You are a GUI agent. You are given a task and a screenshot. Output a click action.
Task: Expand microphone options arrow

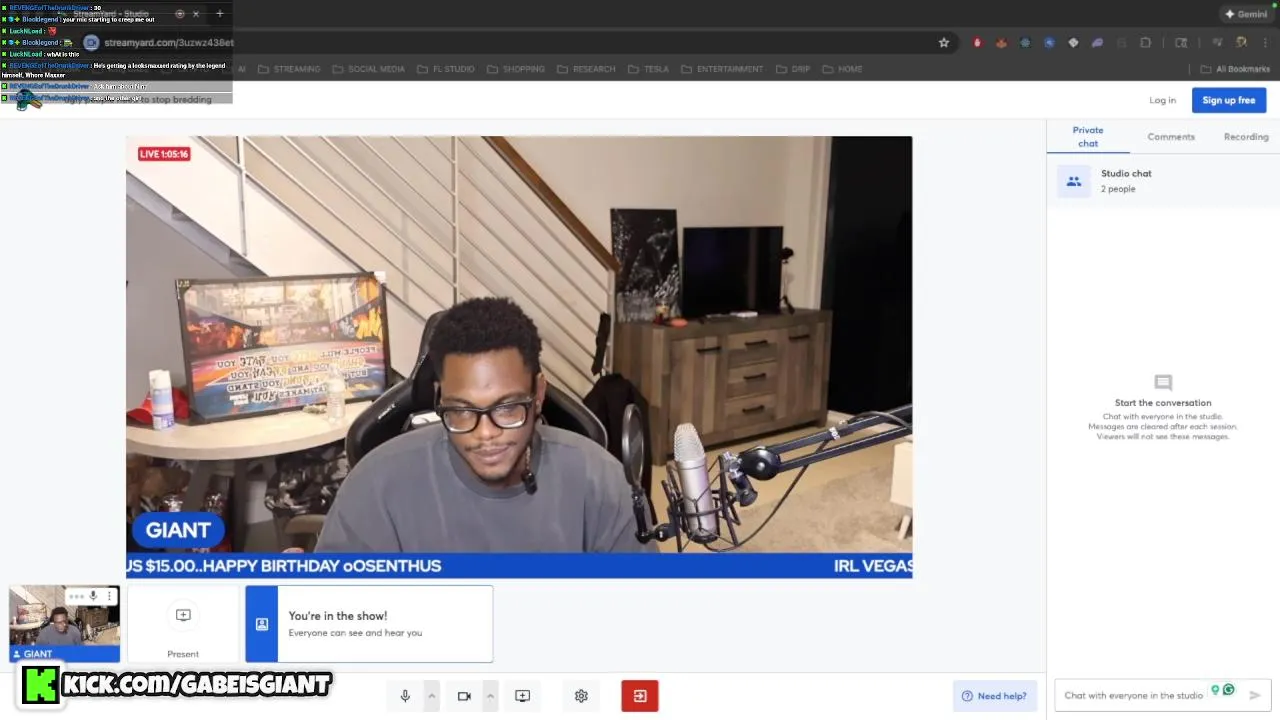[432, 696]
